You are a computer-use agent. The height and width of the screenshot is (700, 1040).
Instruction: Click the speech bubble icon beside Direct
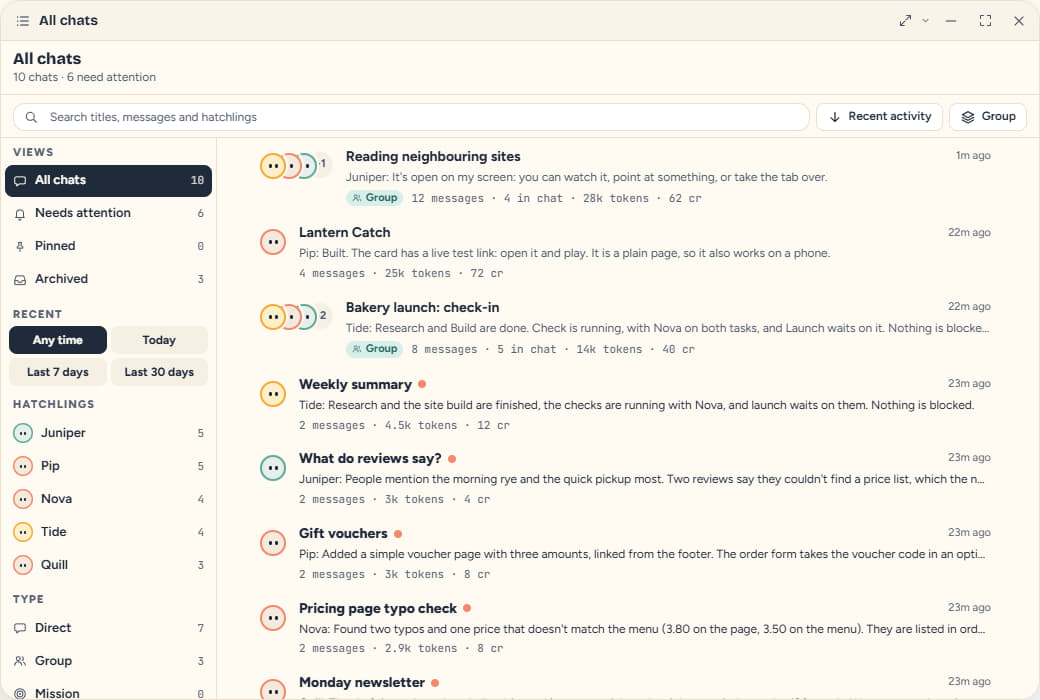20,628
